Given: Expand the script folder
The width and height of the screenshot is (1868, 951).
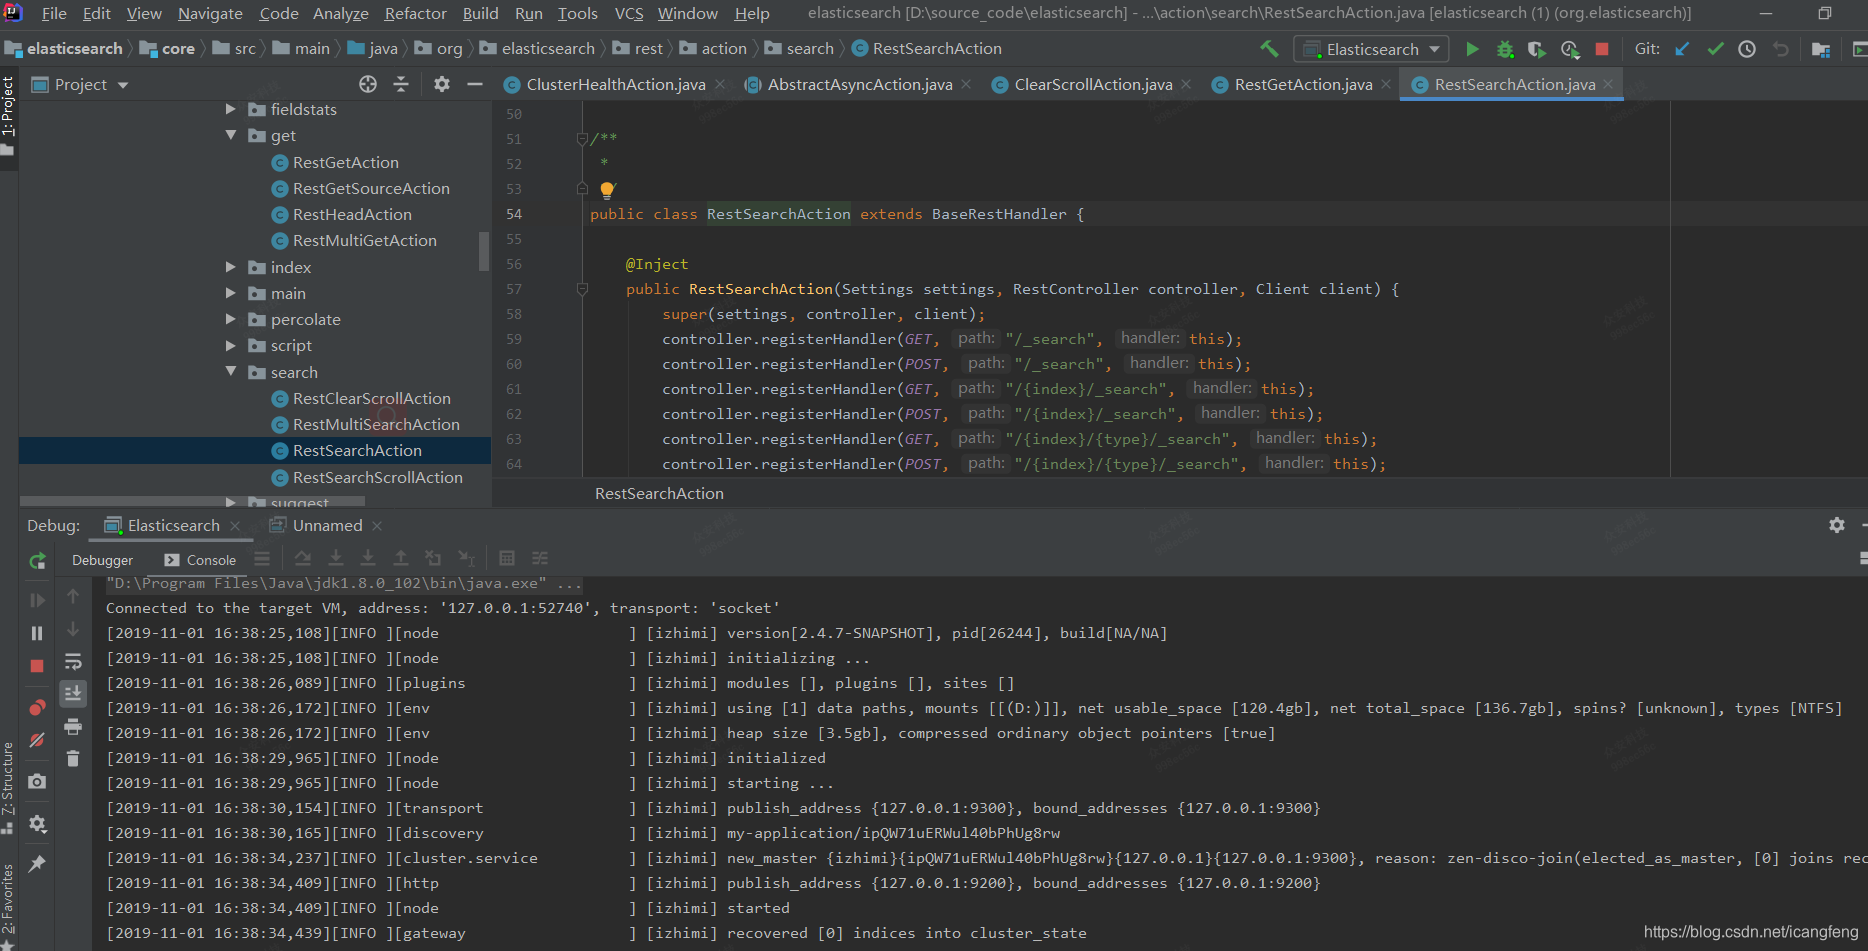Looking at the screenshot, I should tap(231, 345).
